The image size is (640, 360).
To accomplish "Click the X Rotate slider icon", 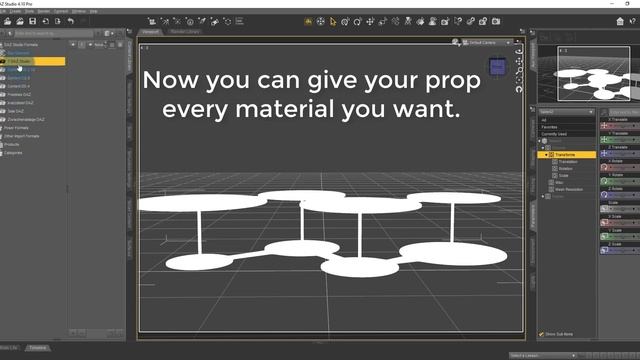I will [604, 167].
